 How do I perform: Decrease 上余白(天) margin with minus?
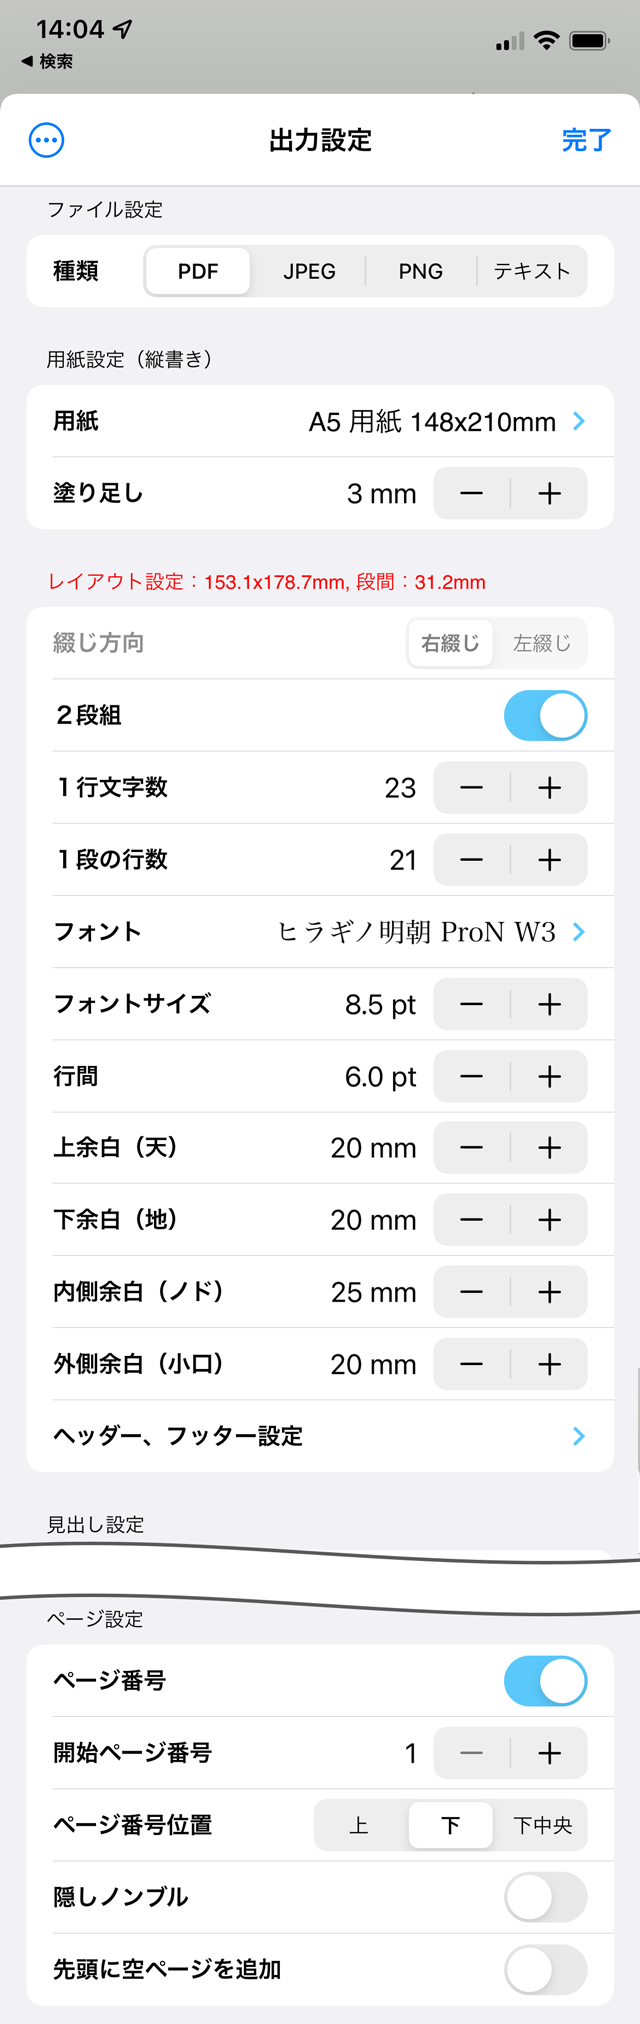pyautogui.click(x=472, y=1148)
